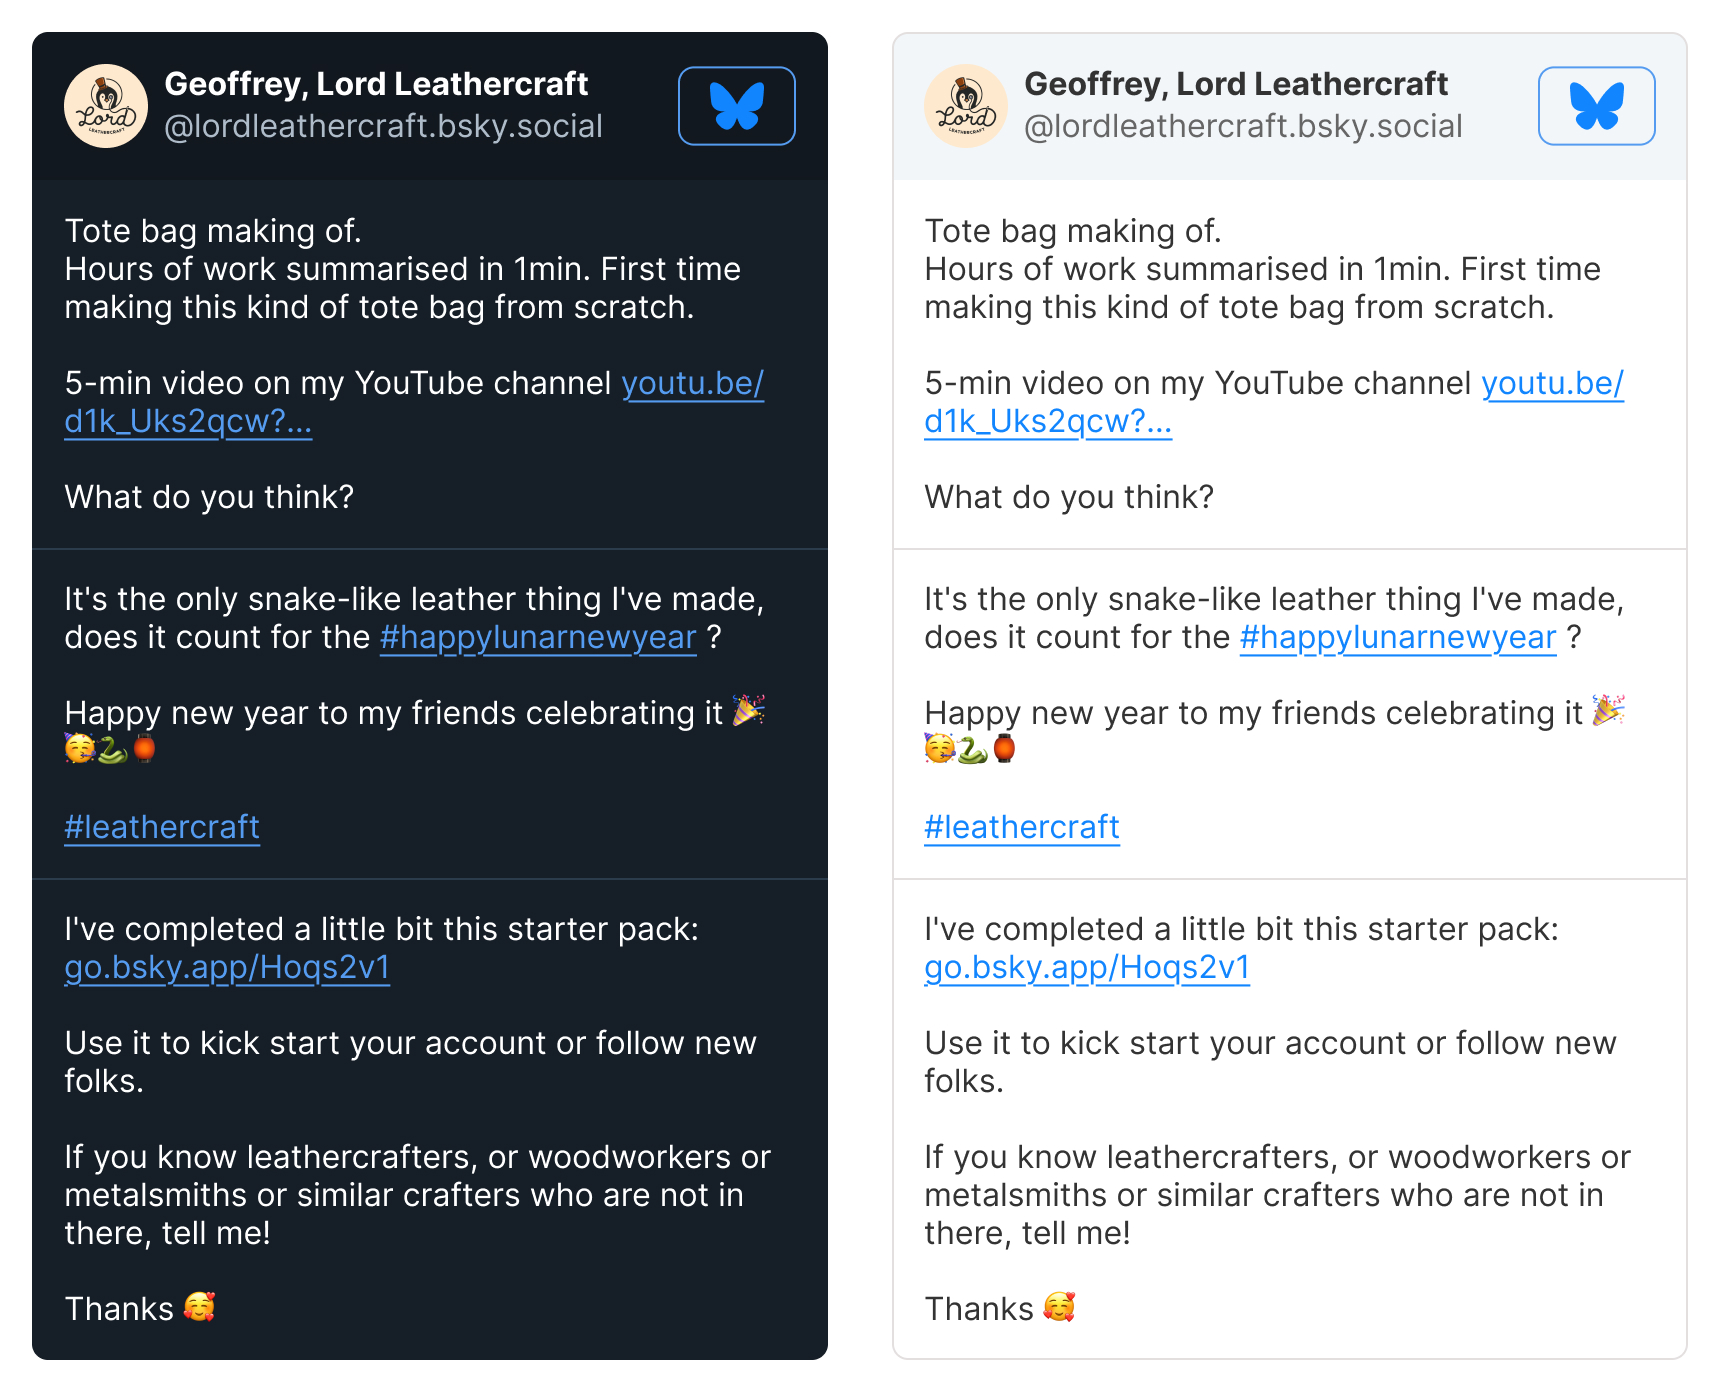Image resolution: width=1720 pixels, height=1392 pixels.
Task: Click the "Thanks" hearts emoji in dark card
Action: coord(200,1307)
